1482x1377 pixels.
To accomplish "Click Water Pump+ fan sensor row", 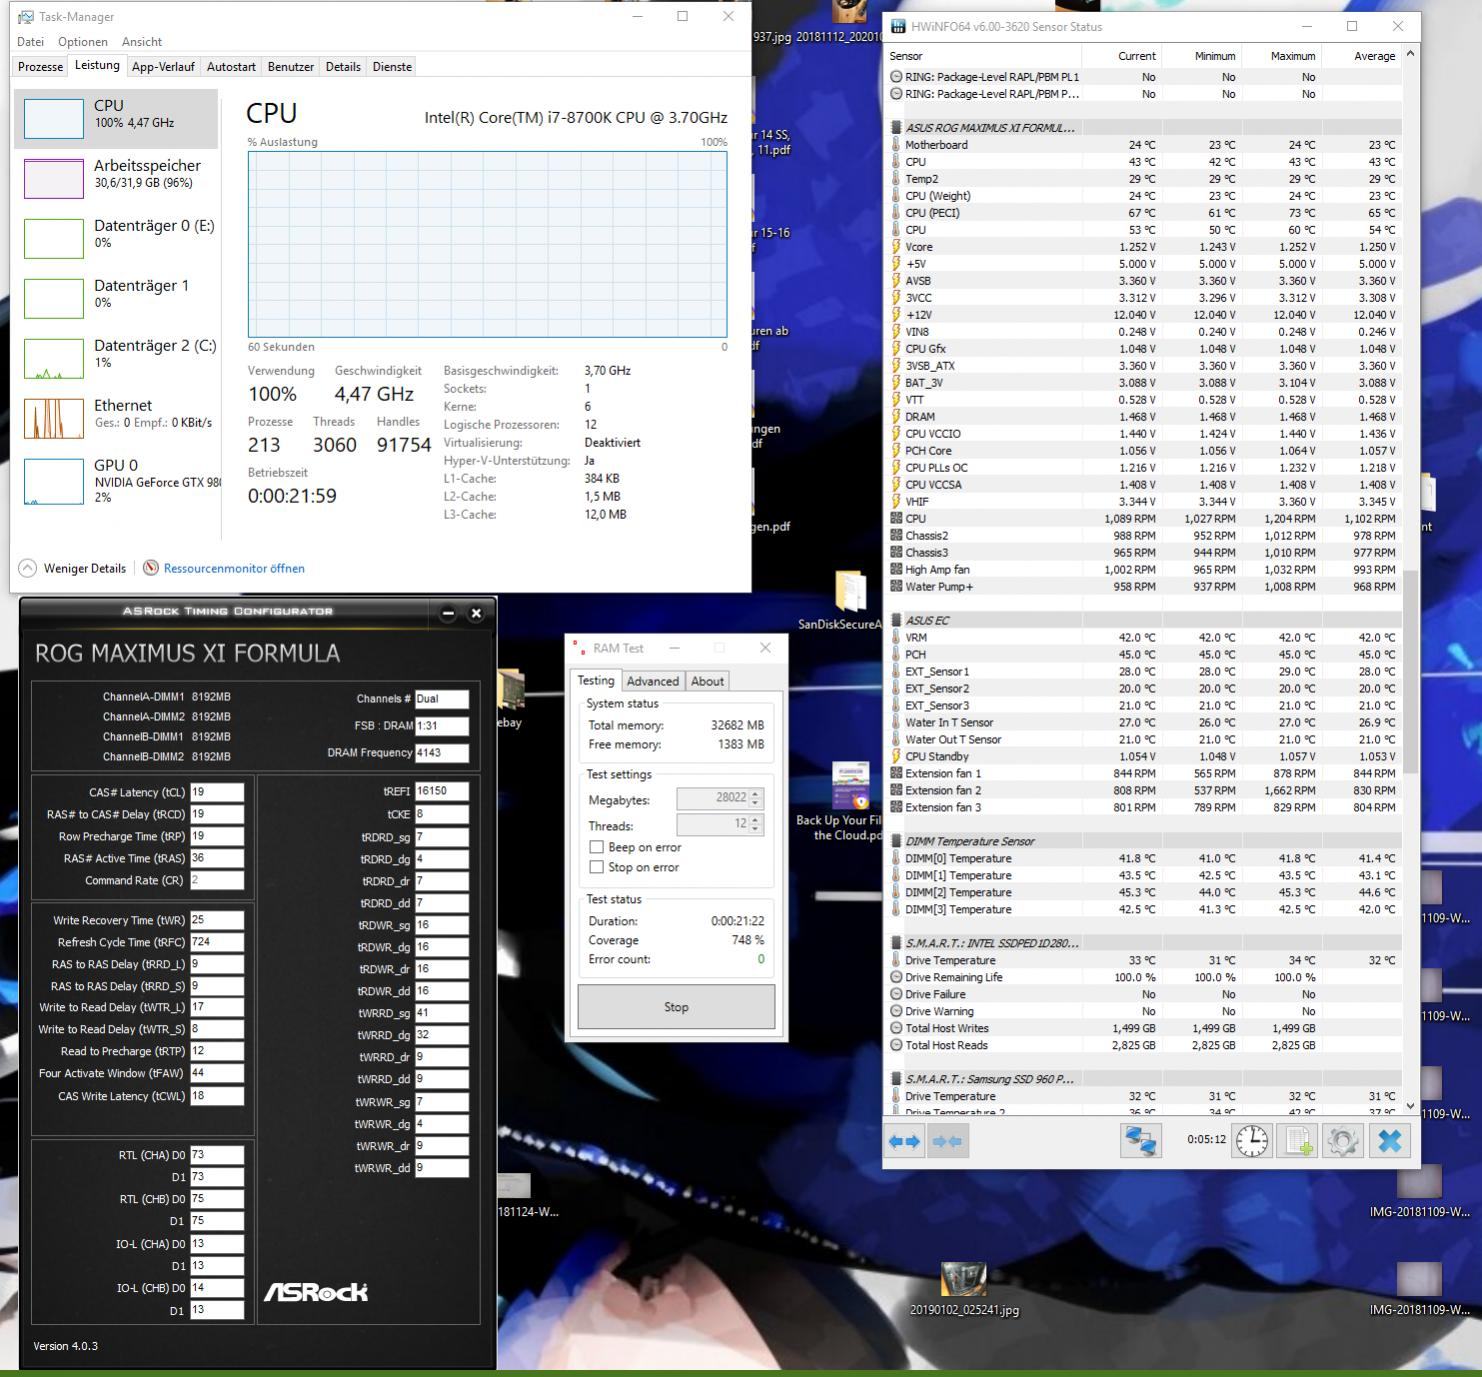I will coord(1143,587).
